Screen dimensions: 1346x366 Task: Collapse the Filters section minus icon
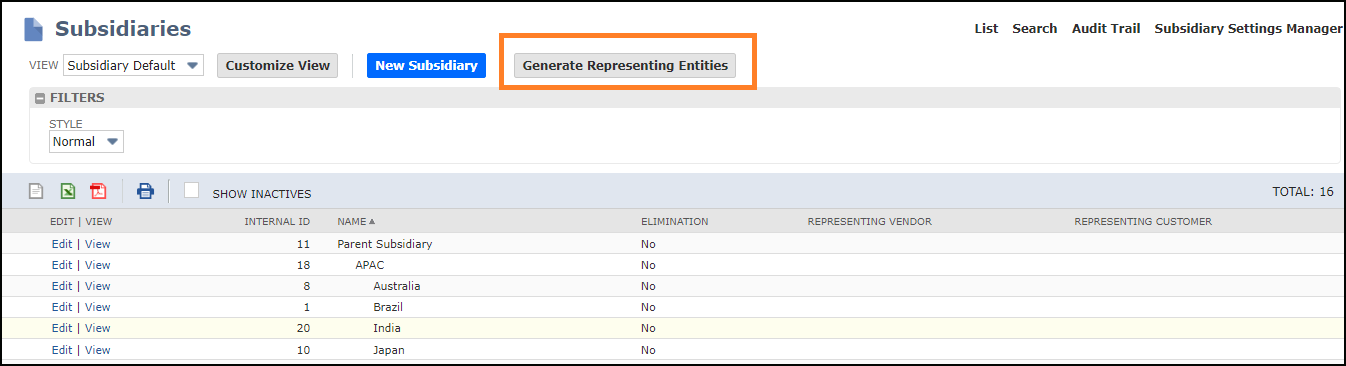point(40,98)
